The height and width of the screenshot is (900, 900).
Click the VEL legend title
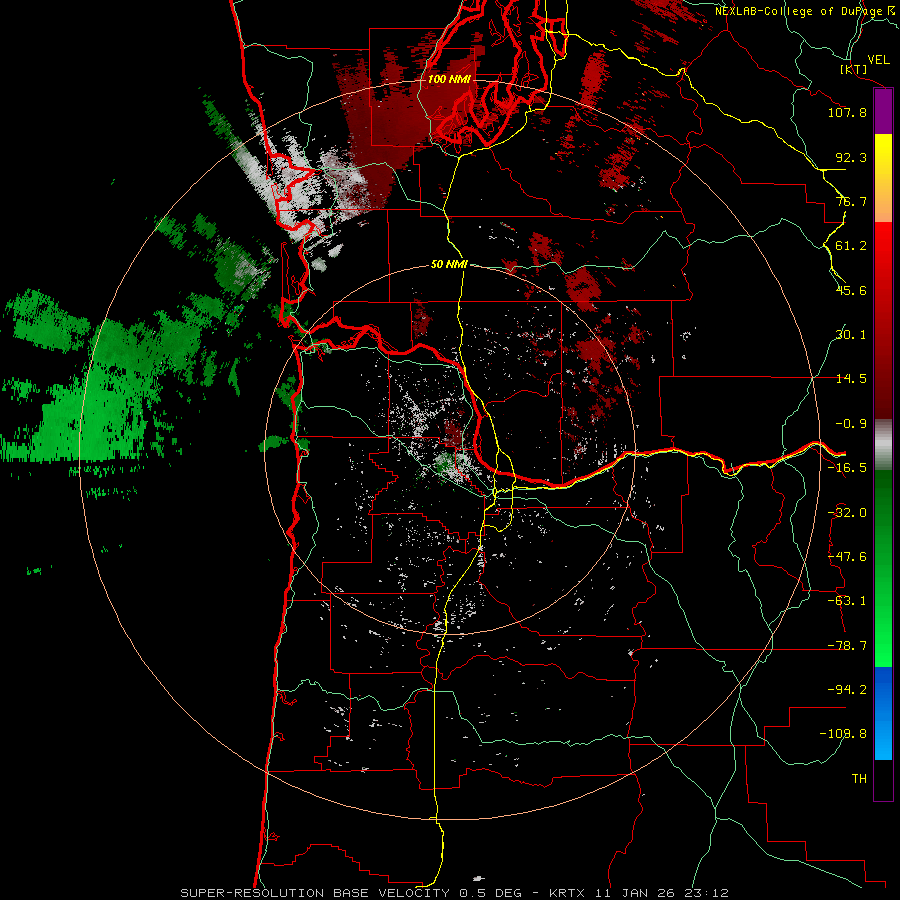click(x=878, y=60)
